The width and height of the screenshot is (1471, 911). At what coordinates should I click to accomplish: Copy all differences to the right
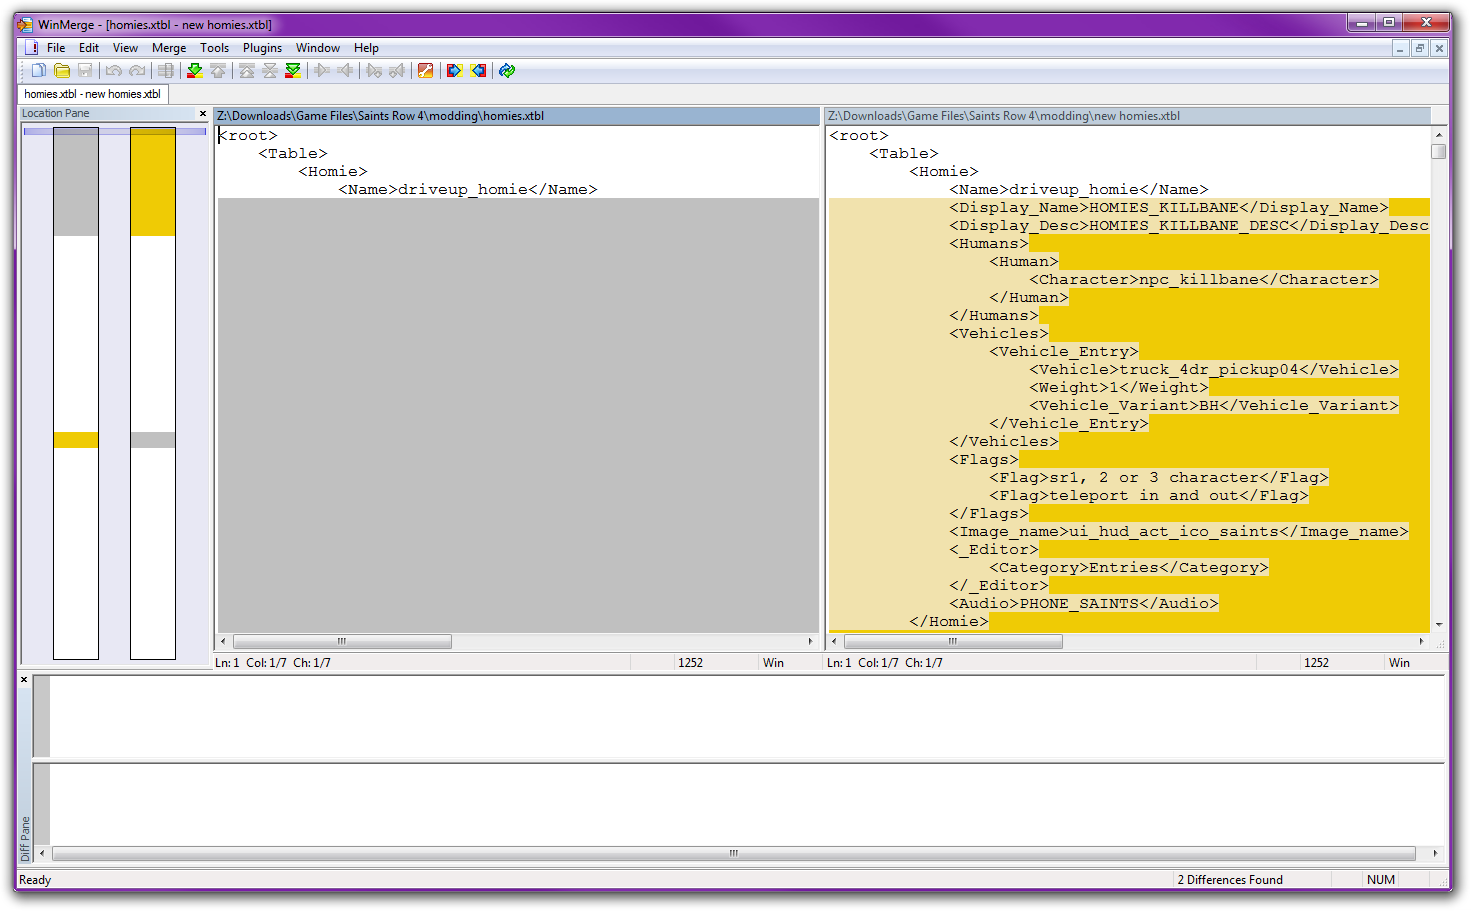point(454,70)
